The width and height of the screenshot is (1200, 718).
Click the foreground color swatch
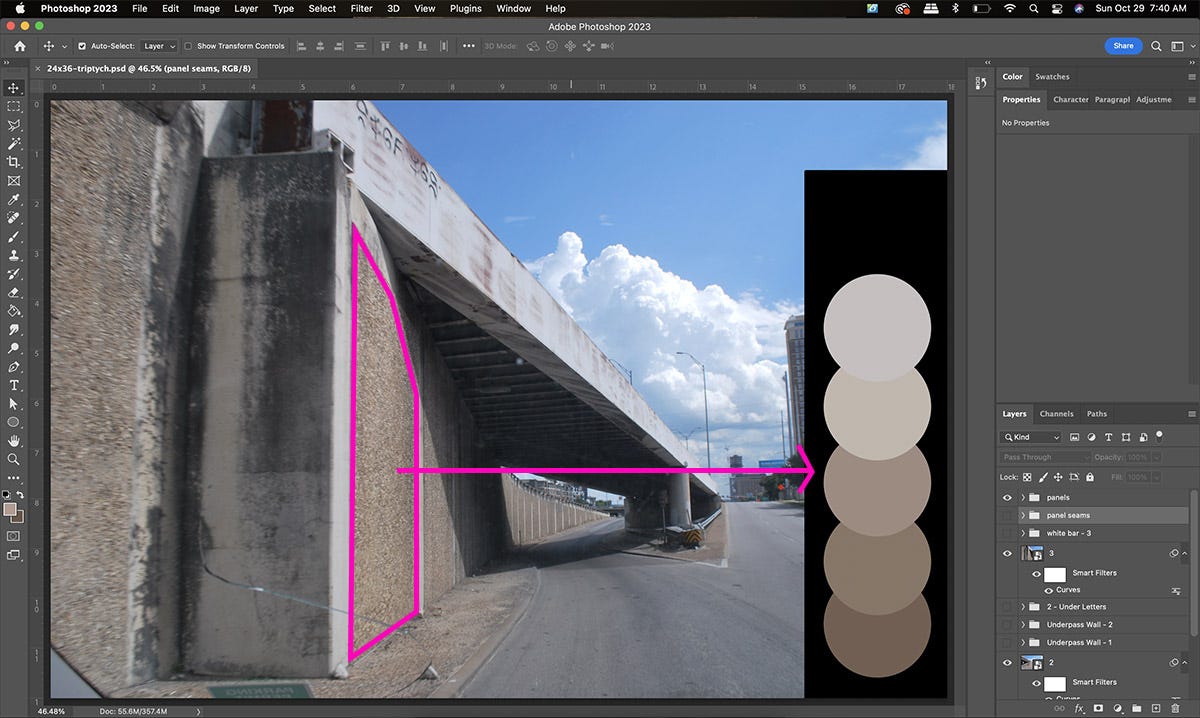[x=11, y=510]
